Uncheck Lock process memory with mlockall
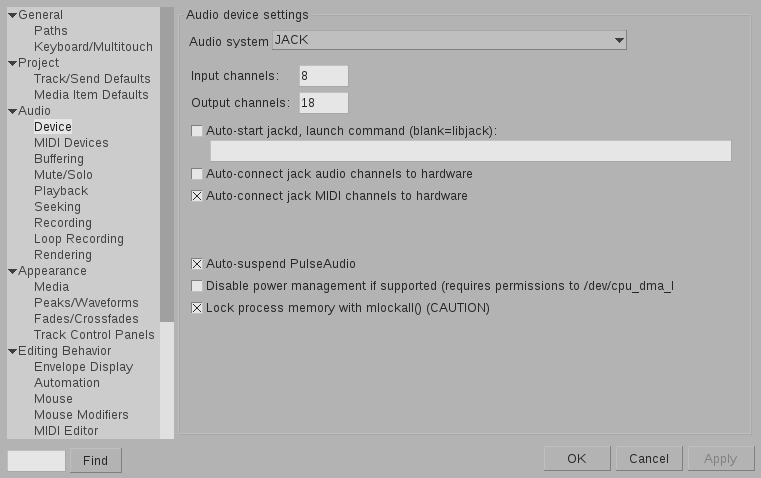Screen dimensions: 761x478 197,308
